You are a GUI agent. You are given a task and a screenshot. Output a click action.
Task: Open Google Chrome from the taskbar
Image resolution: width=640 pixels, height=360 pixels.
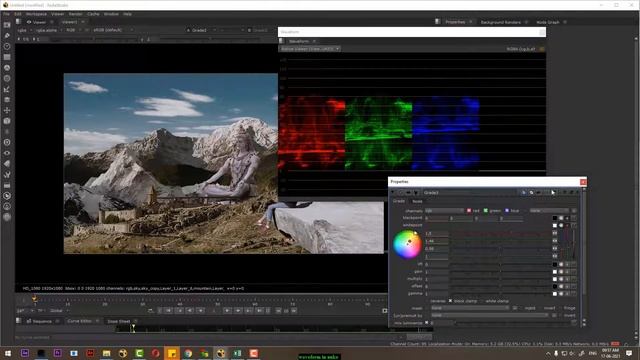[188, 353]
